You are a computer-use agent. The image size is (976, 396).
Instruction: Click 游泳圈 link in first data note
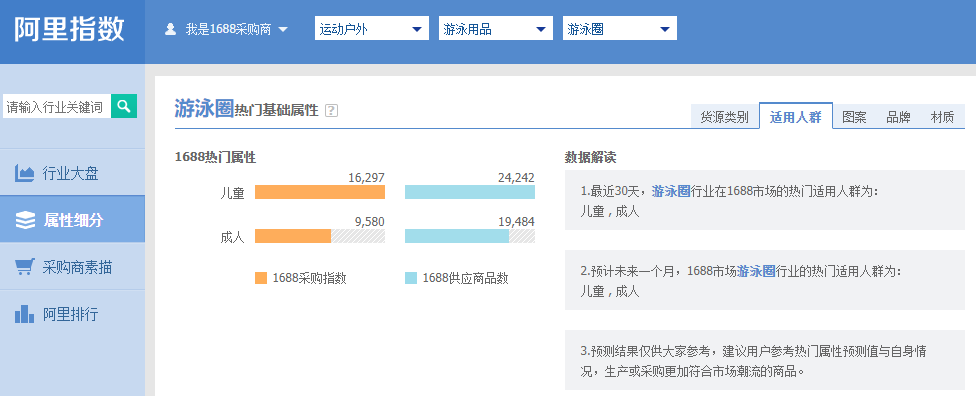[x=671, y=191]
